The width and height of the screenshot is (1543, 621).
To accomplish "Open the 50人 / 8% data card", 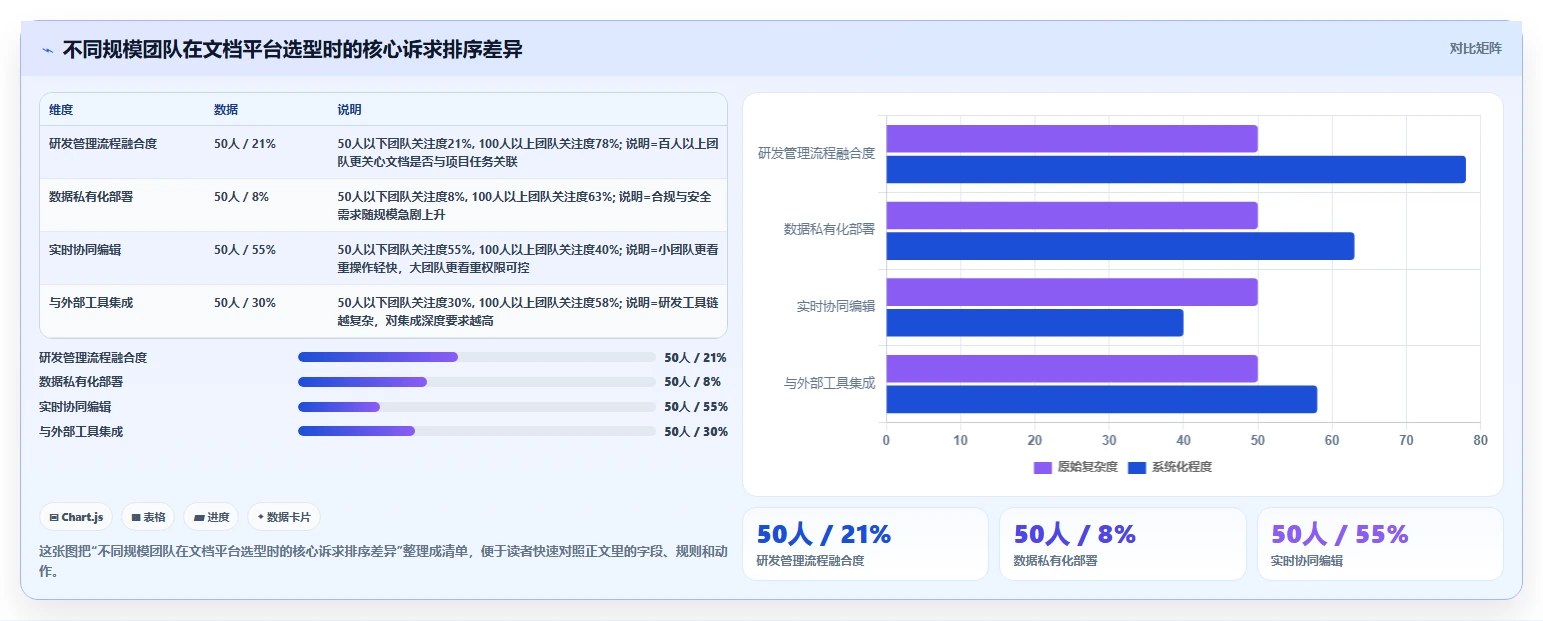I will [x=1122, y=544].
